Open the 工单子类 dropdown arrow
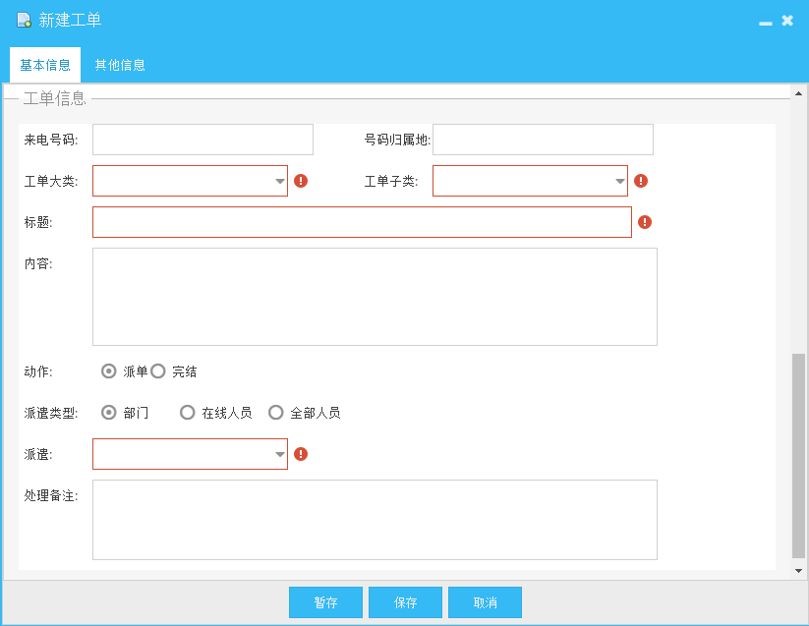The width and height of the screenshot is (809, 626). click(618, 181)
